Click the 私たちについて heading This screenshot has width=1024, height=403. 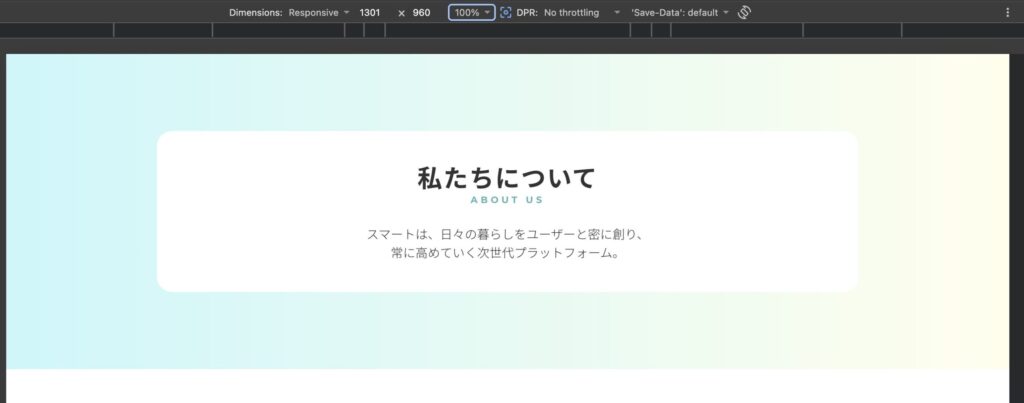tap(507, 178)
